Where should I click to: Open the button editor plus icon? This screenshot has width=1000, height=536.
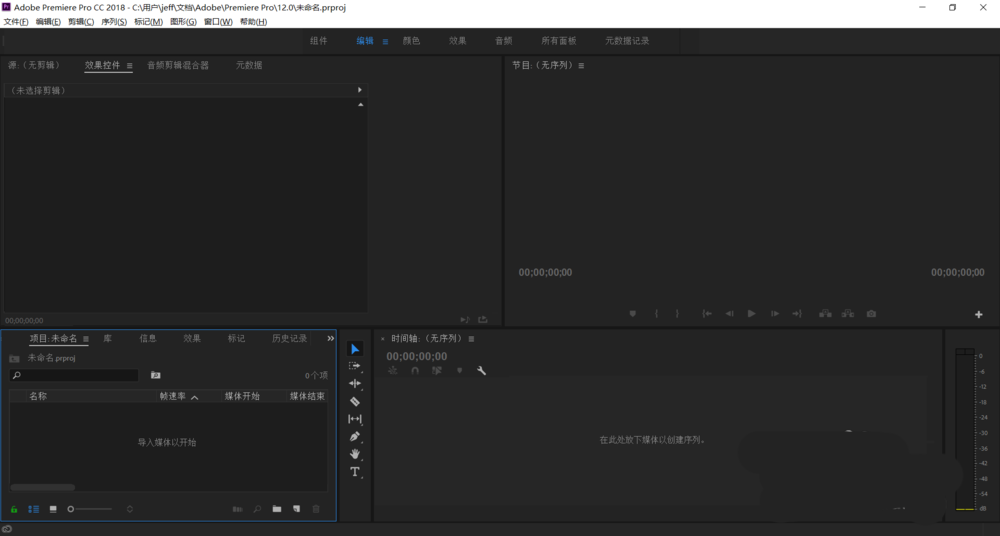point(979,315)
